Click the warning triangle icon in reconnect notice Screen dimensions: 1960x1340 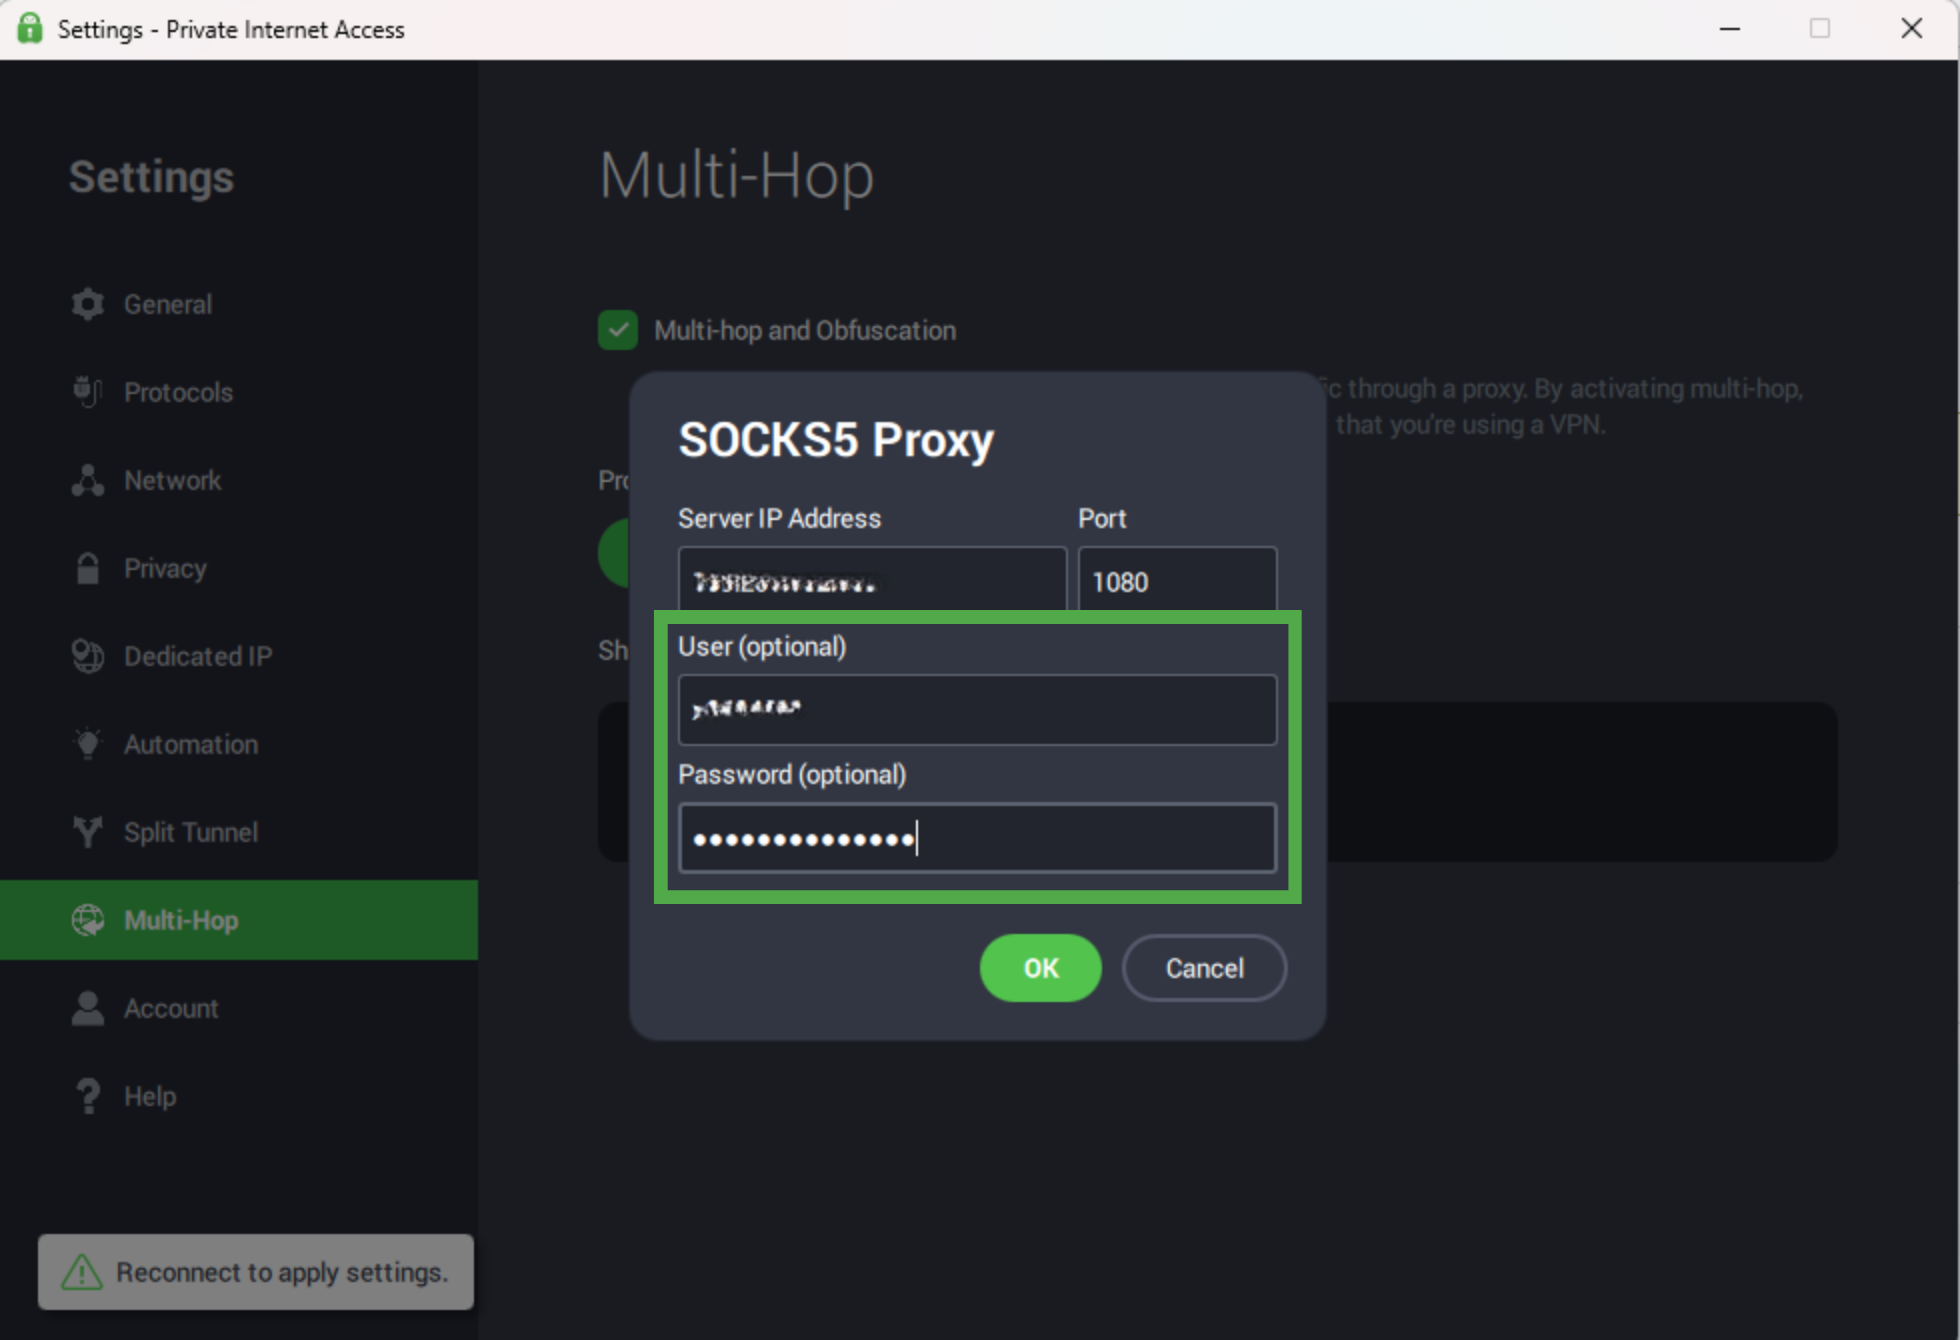tap(82, 1272)
